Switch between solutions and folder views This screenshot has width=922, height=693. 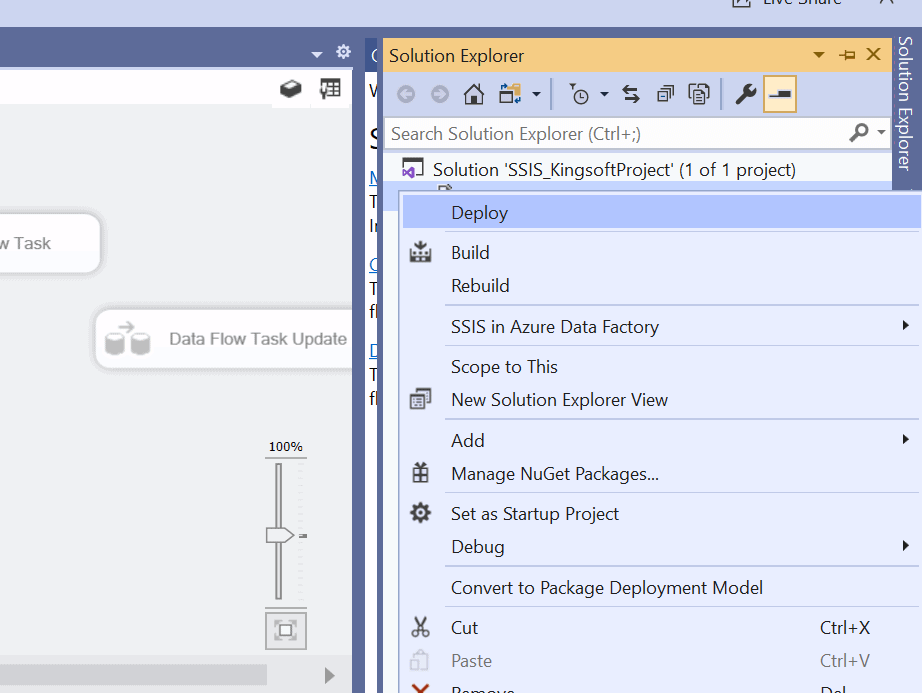510,94
